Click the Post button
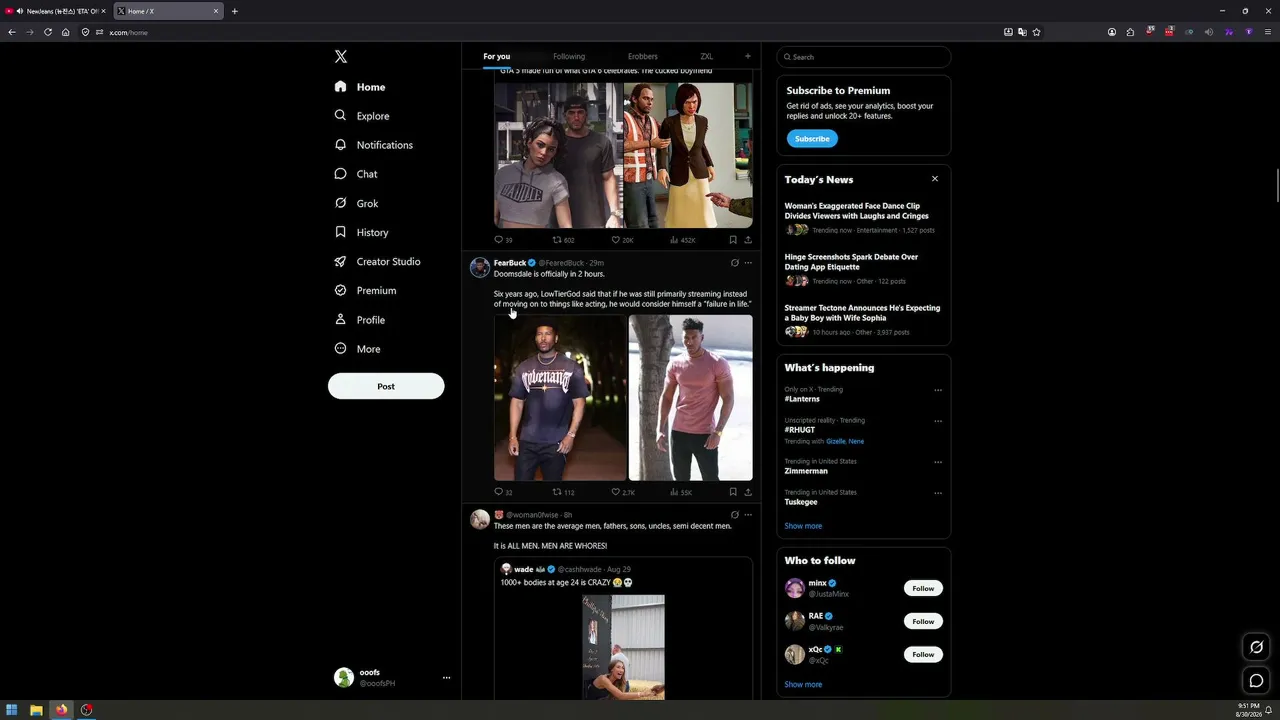Viewport: 1280px width, 720px height. click(386, 386)
